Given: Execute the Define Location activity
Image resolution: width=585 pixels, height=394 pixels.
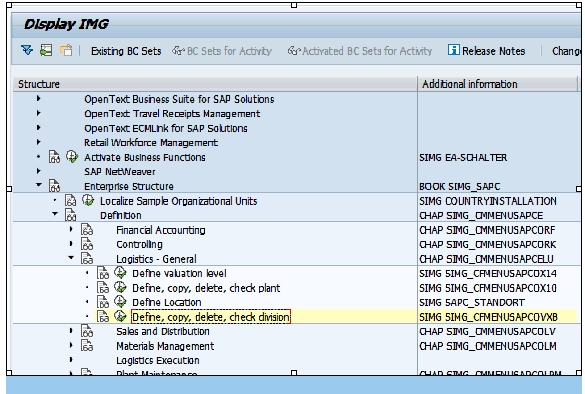Looking at the screenshot, I should tap(120, 302).
